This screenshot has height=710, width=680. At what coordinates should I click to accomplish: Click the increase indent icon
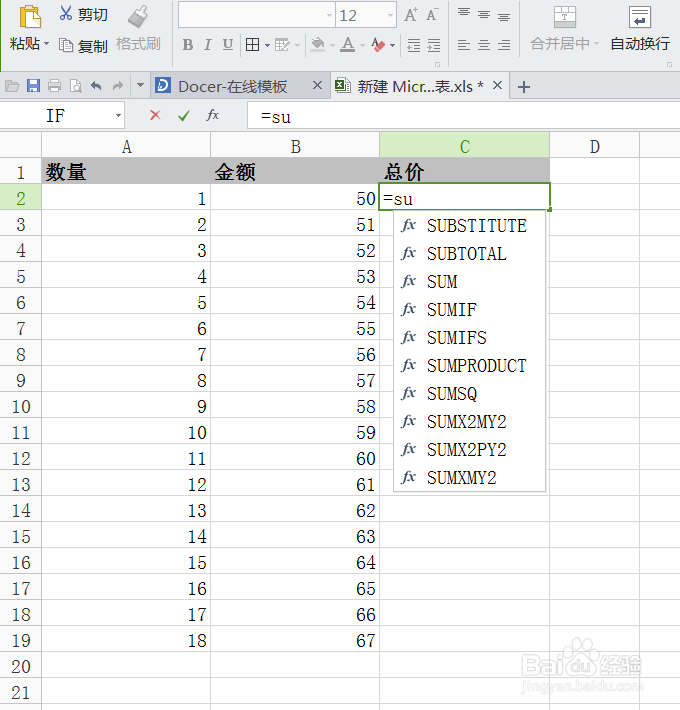tap(434, 45)
